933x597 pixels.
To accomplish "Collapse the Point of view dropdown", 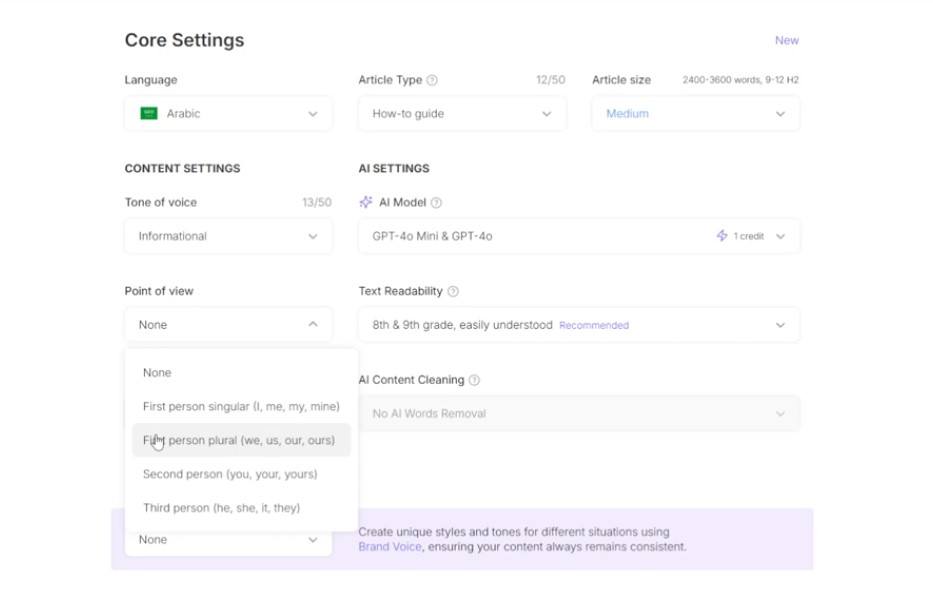I will tap(228, 325).
